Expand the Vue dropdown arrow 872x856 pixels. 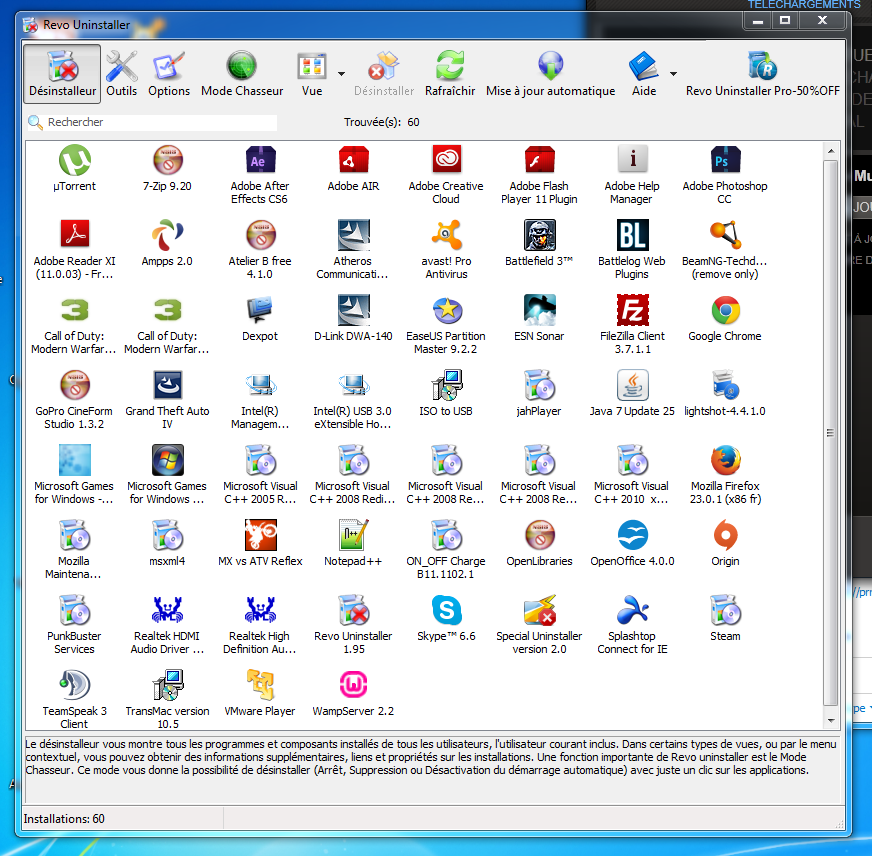[x=341, y=73]
